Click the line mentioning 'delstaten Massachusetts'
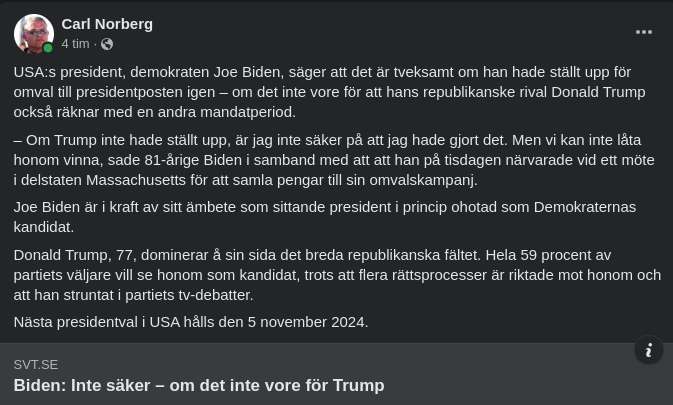This screenshot has width=673, height=405. coord(245,180)
